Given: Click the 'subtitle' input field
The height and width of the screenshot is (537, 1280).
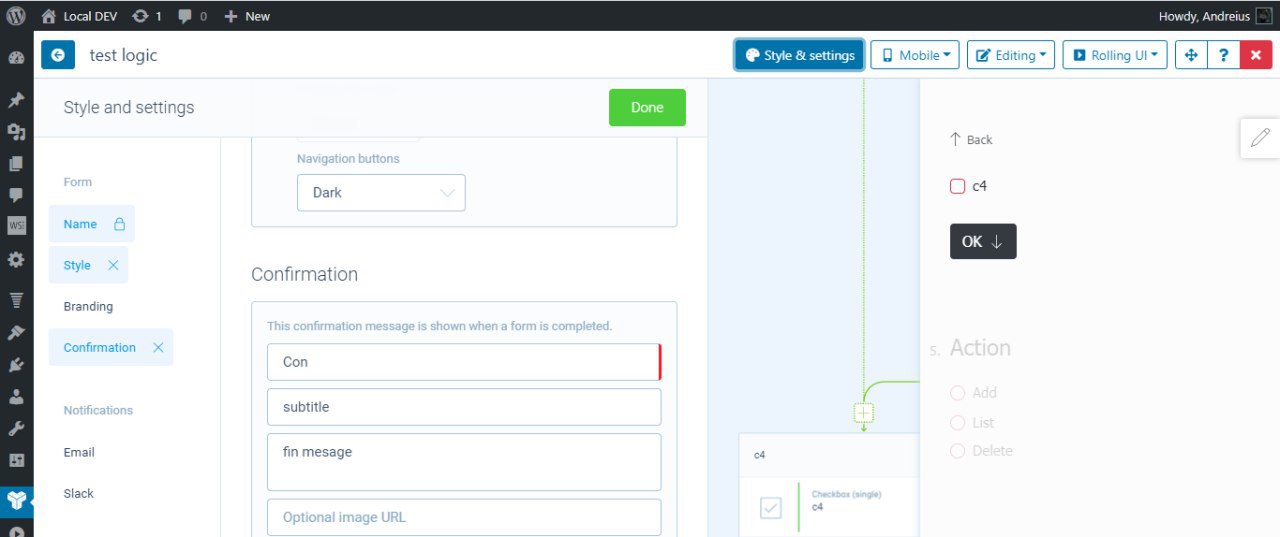Looking at the screenshot, I should coord(464,407).
